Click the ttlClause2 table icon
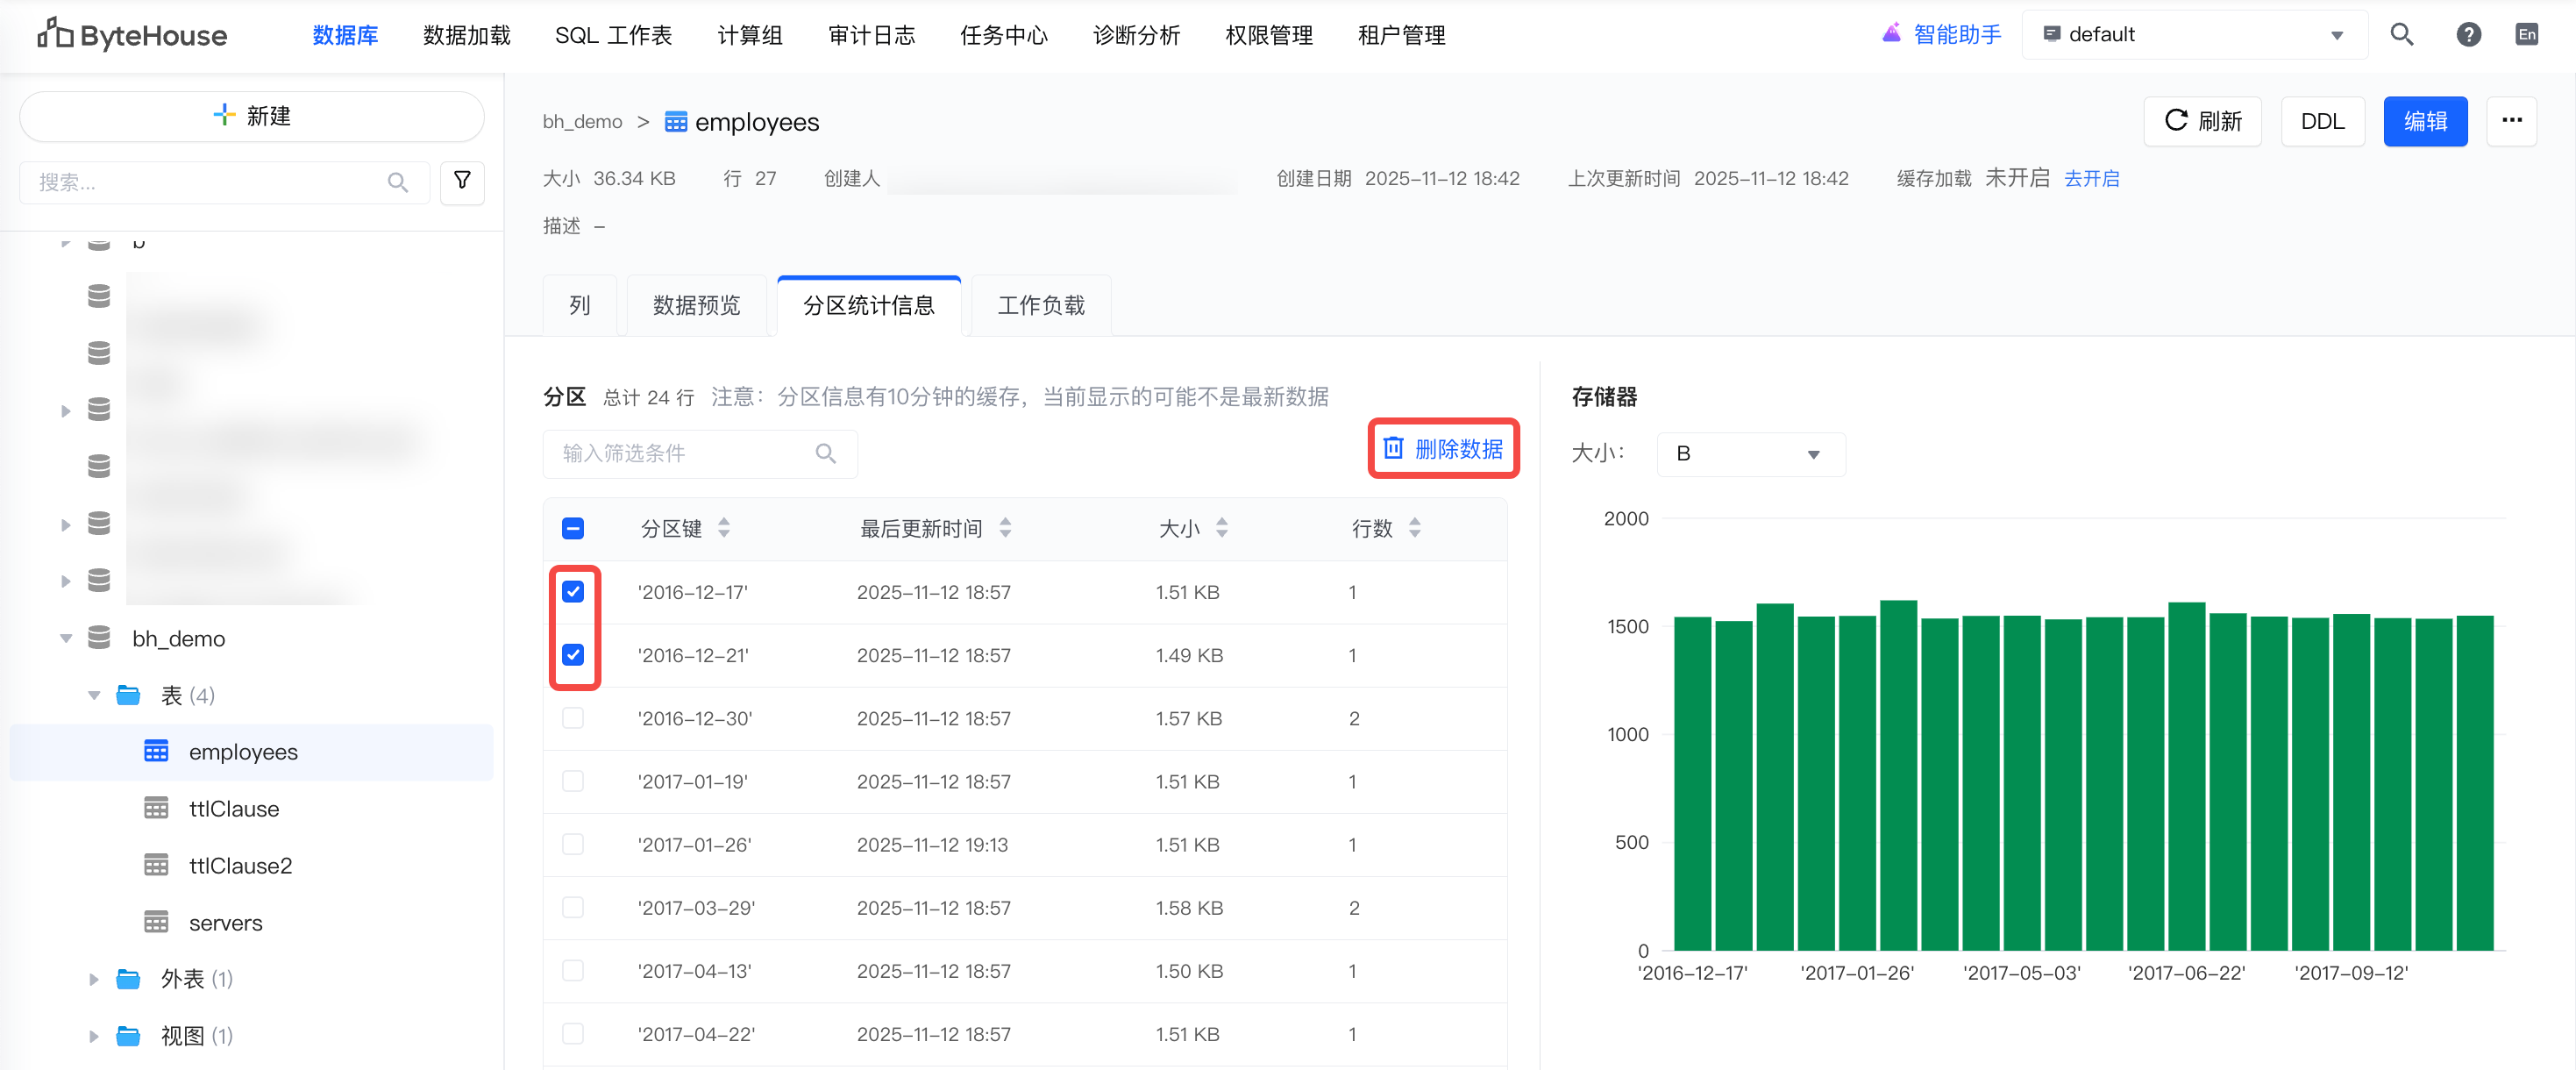 click(x=156, y=865)
